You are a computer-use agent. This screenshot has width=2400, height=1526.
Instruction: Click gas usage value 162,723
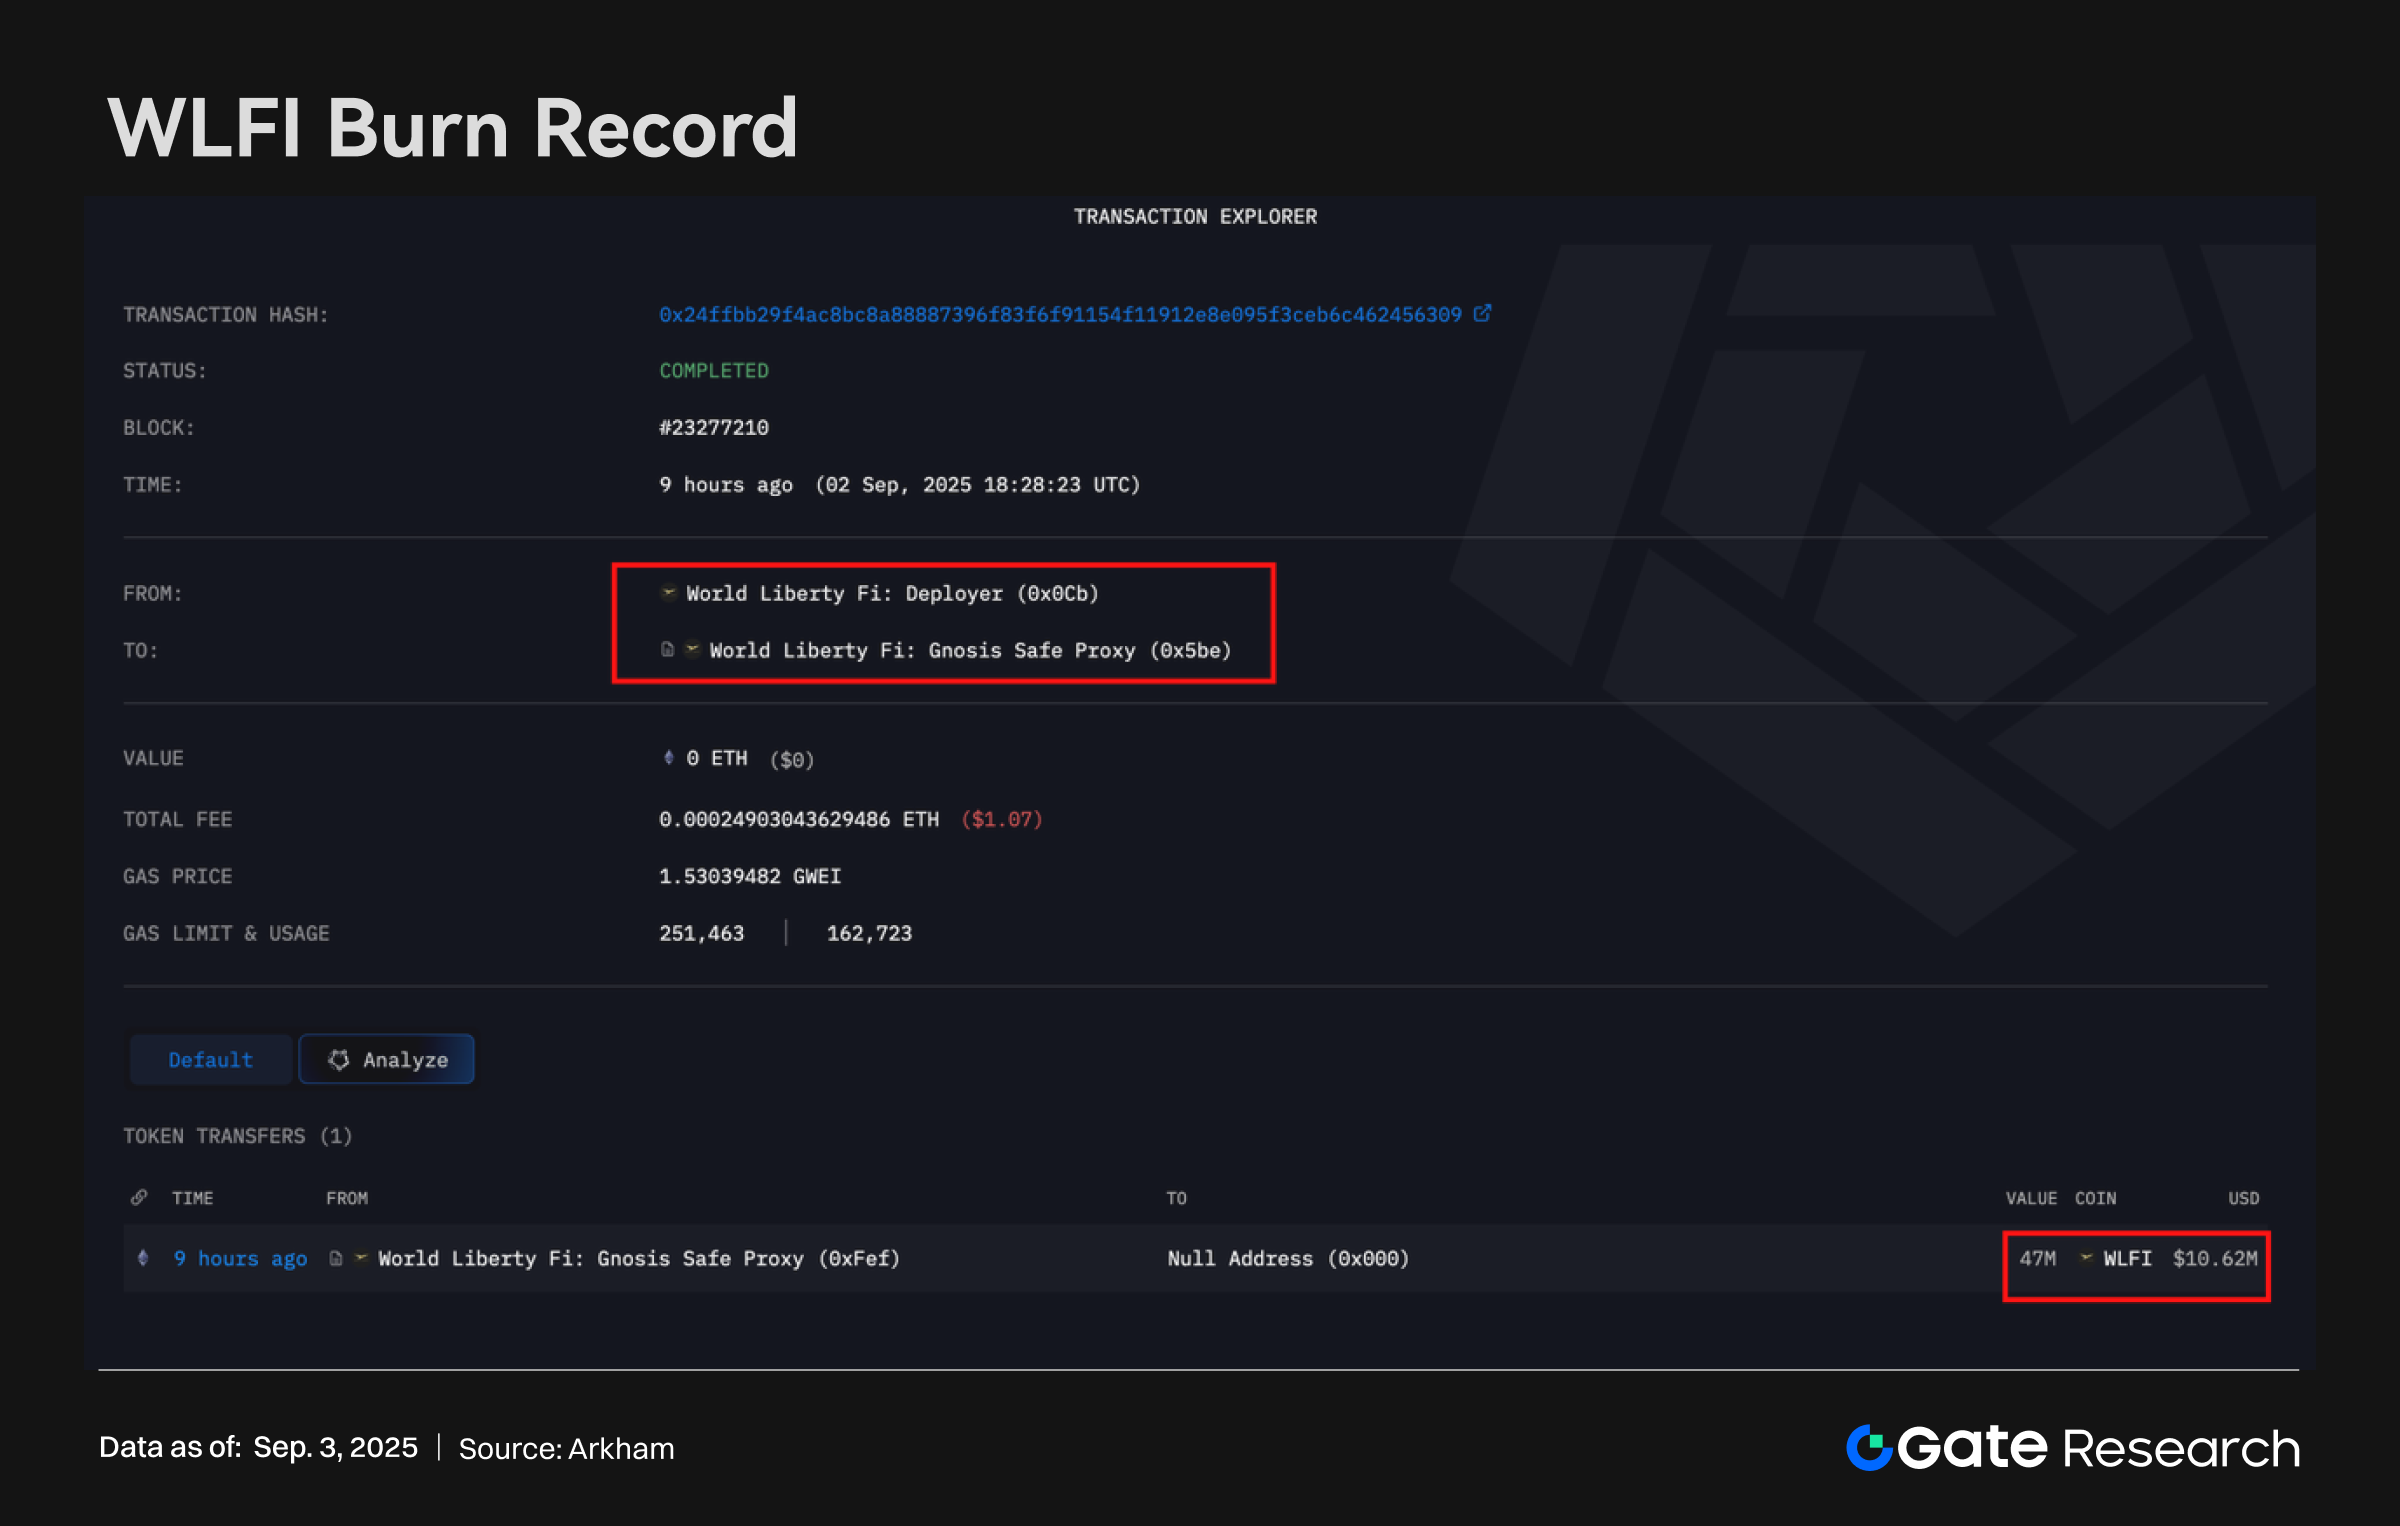point(870,933)
